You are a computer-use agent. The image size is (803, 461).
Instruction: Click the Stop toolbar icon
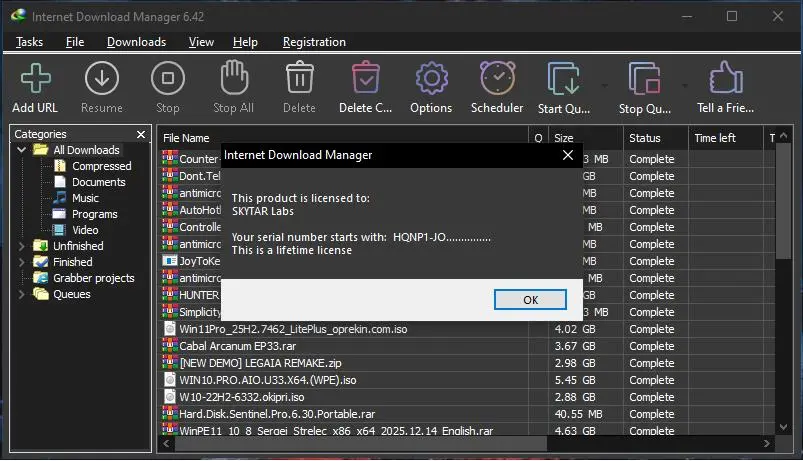[x=167, y=78]
